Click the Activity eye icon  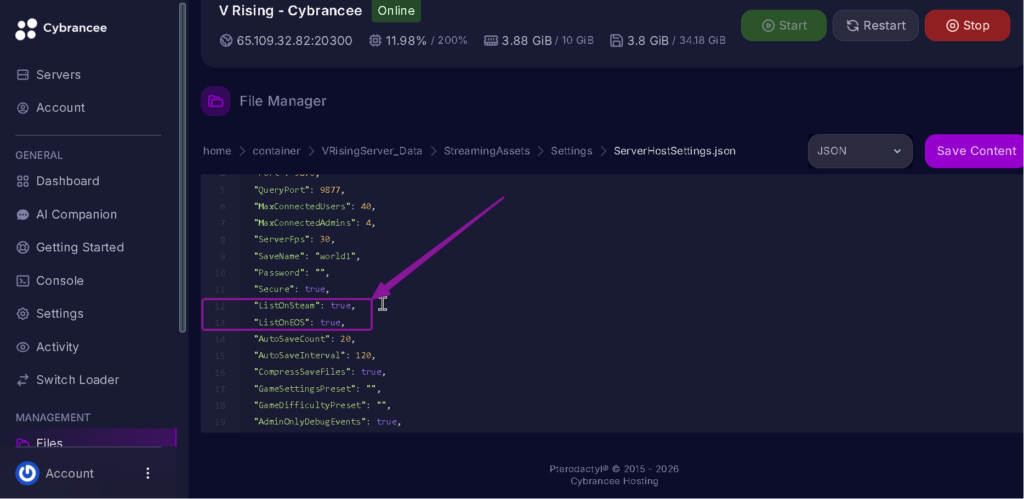[23, 347]
